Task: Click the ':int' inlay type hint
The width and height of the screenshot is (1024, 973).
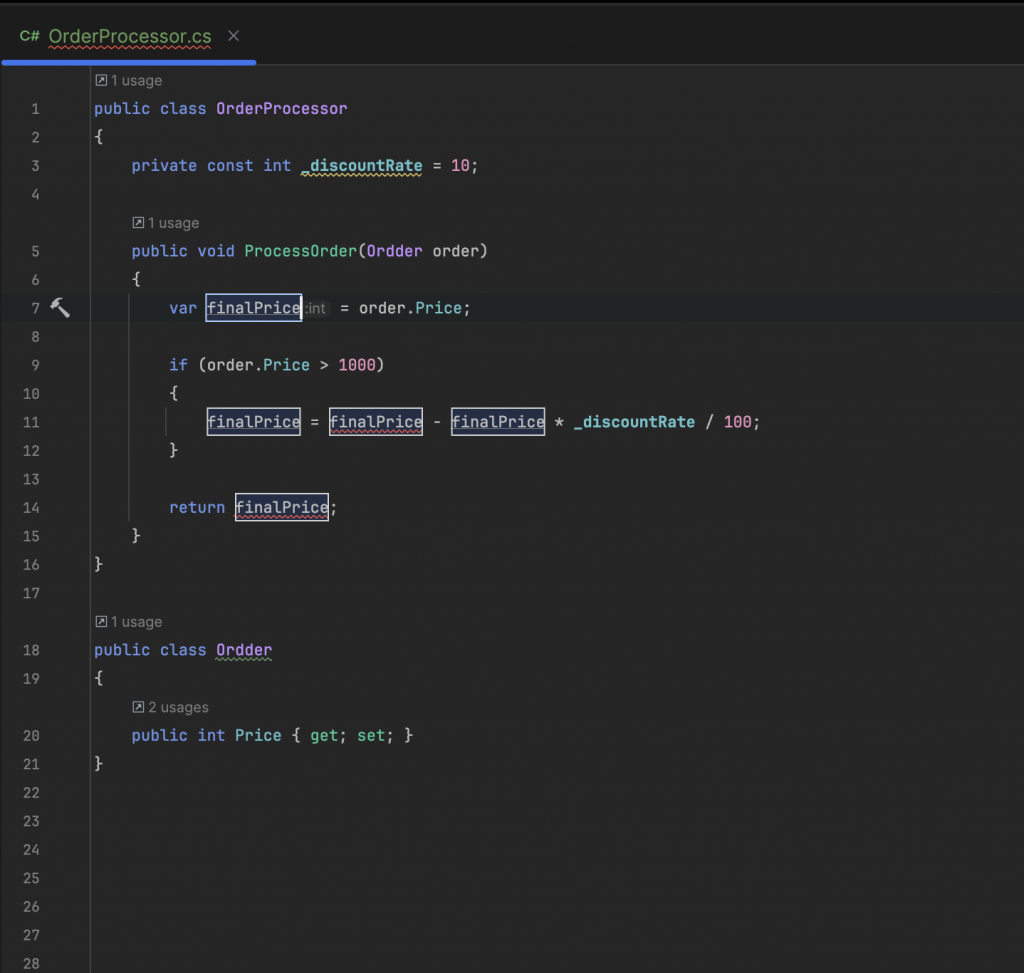Action: [x=316, y=308]
